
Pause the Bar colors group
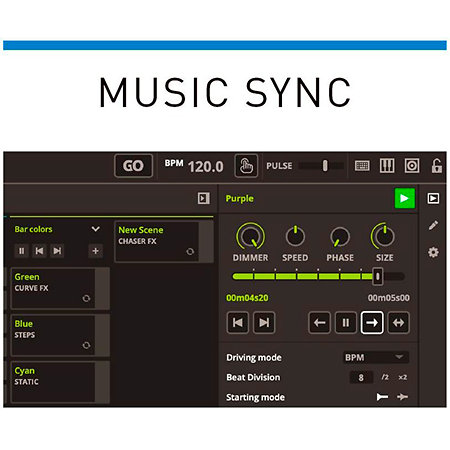point(22,251)
